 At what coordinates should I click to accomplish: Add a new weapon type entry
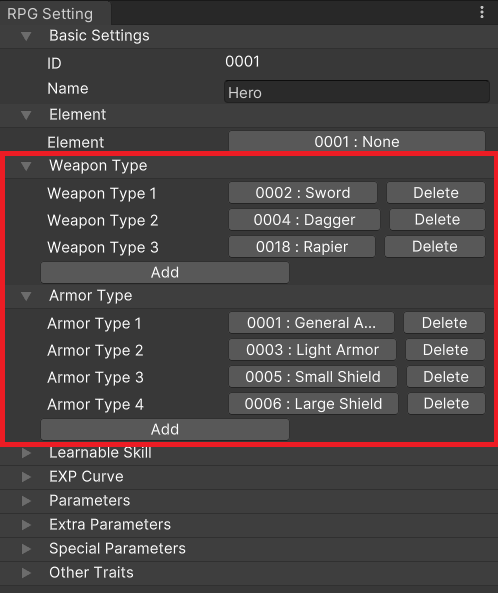tap(165, 272)
